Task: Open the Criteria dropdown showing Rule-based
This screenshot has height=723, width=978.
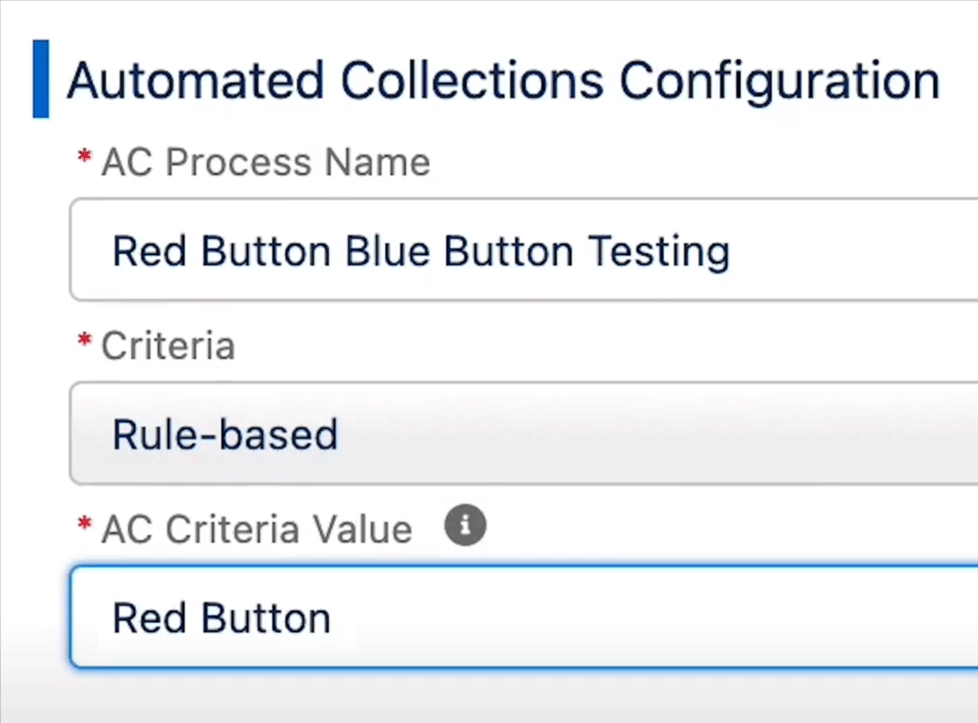Action: coord(524,433)
